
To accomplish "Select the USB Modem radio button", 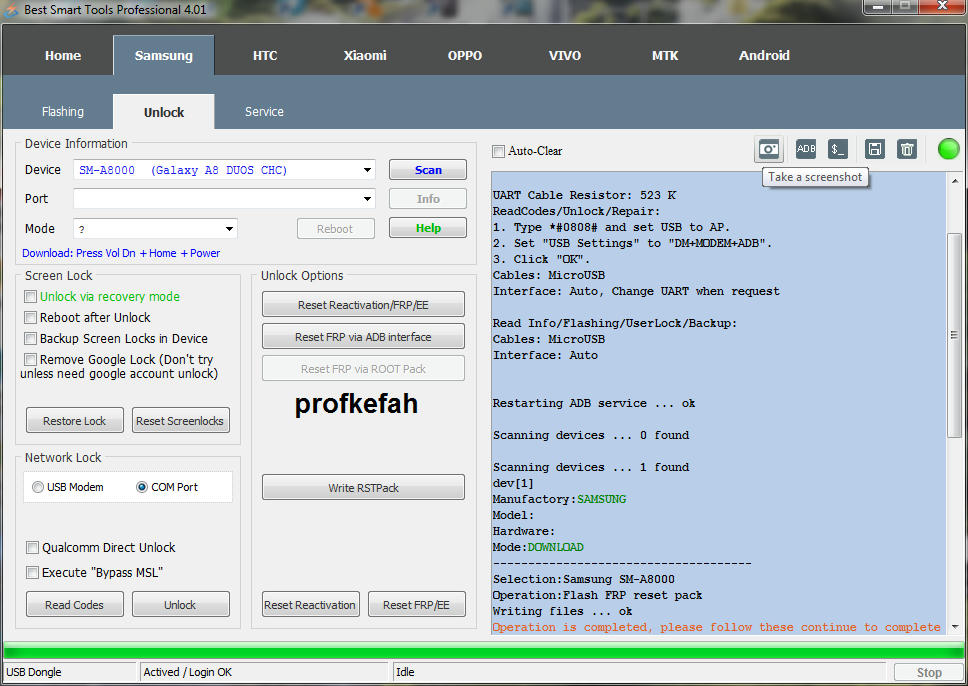I will 38,487.
